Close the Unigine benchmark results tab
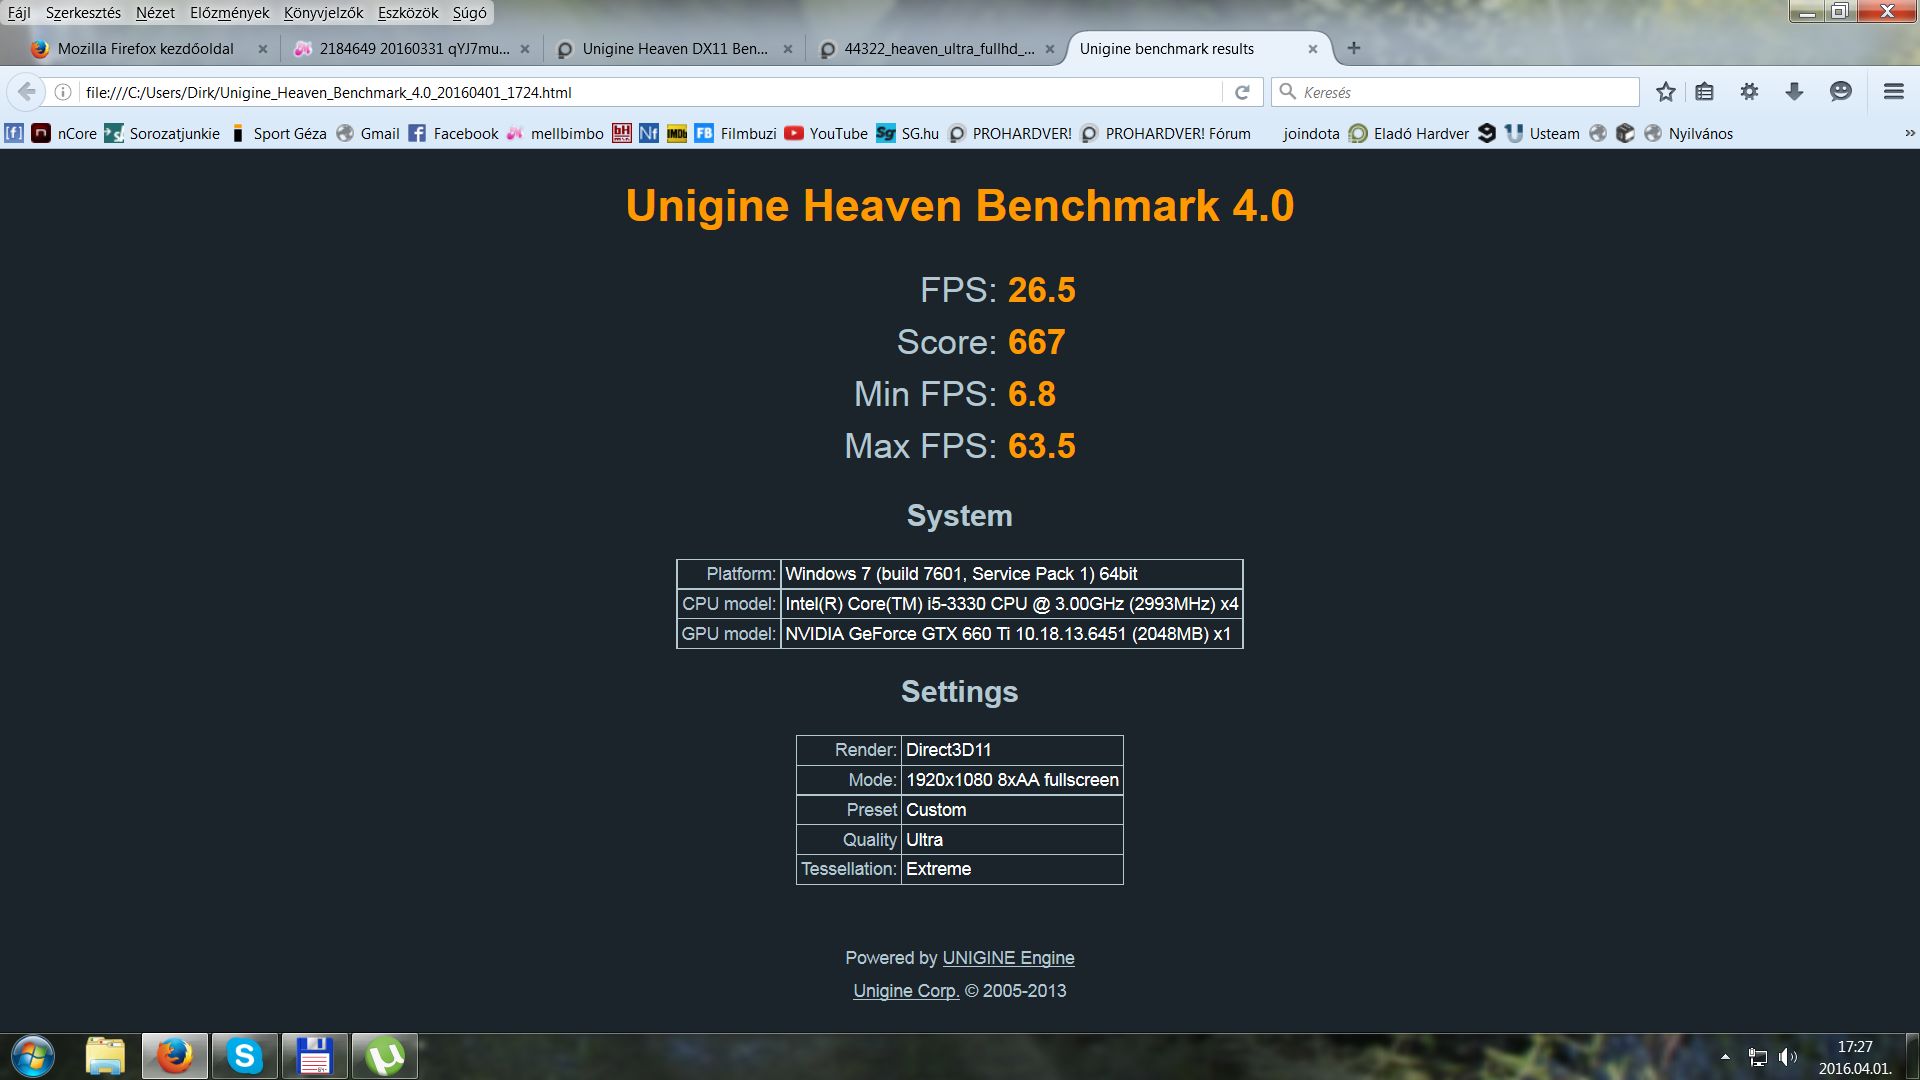 point(1313,48)
